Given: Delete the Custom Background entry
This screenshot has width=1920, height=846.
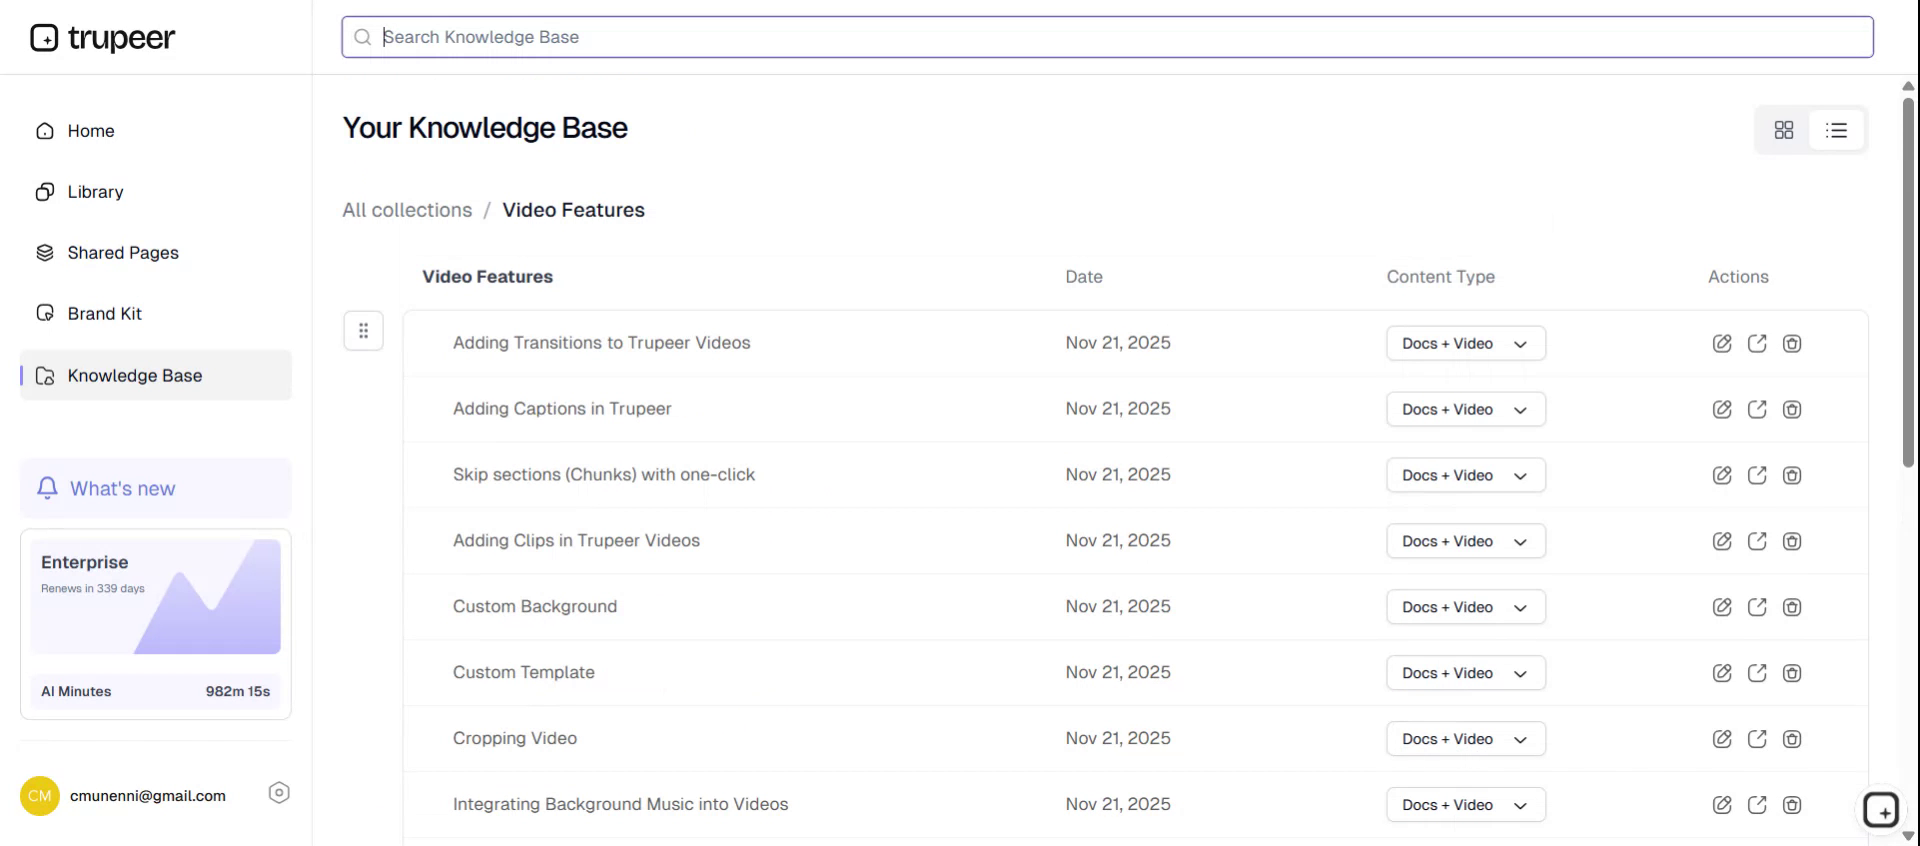Looking at the screenshot, I should [1792, 607].
